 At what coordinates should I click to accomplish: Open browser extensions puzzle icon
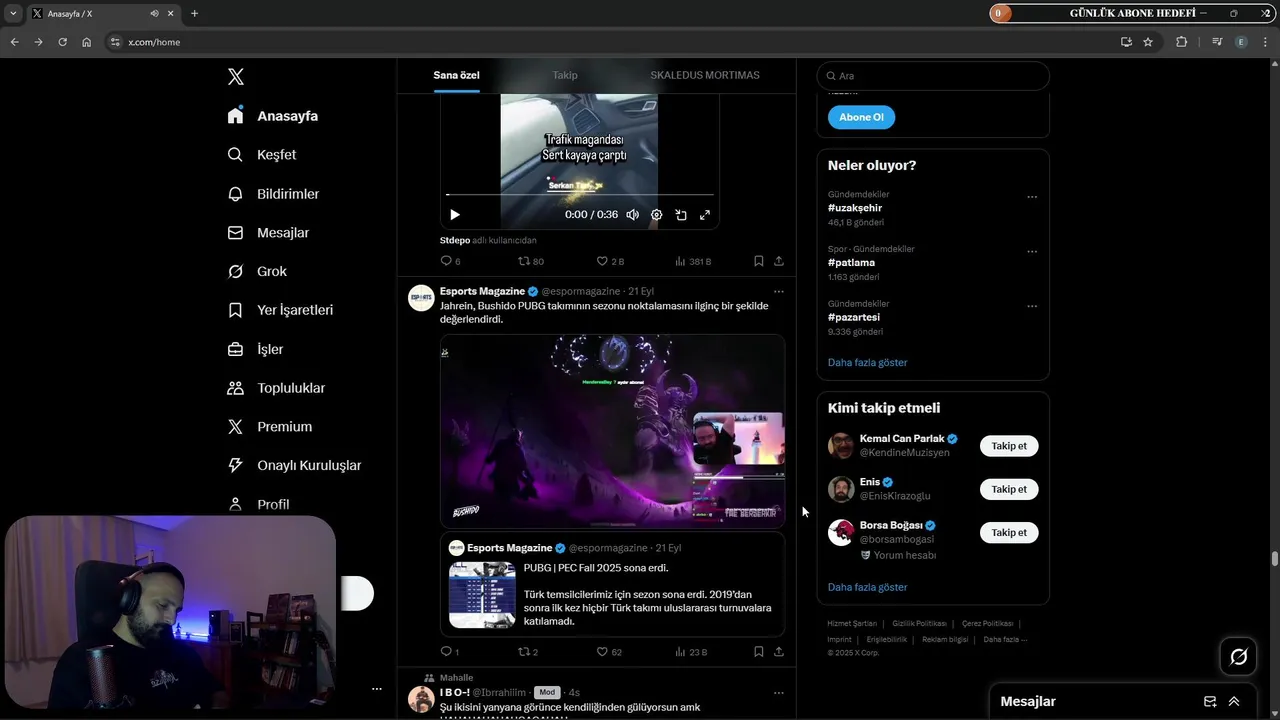(1182, 42)
